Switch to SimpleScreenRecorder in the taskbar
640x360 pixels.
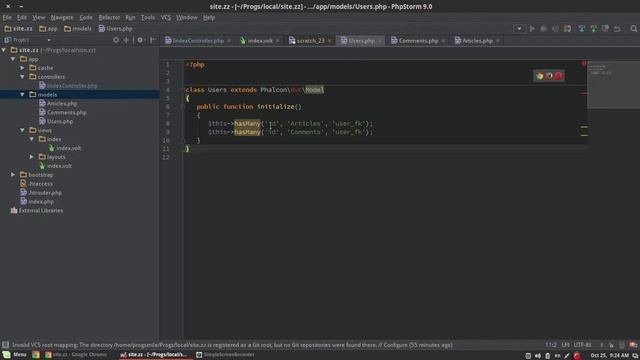(225, 355)
